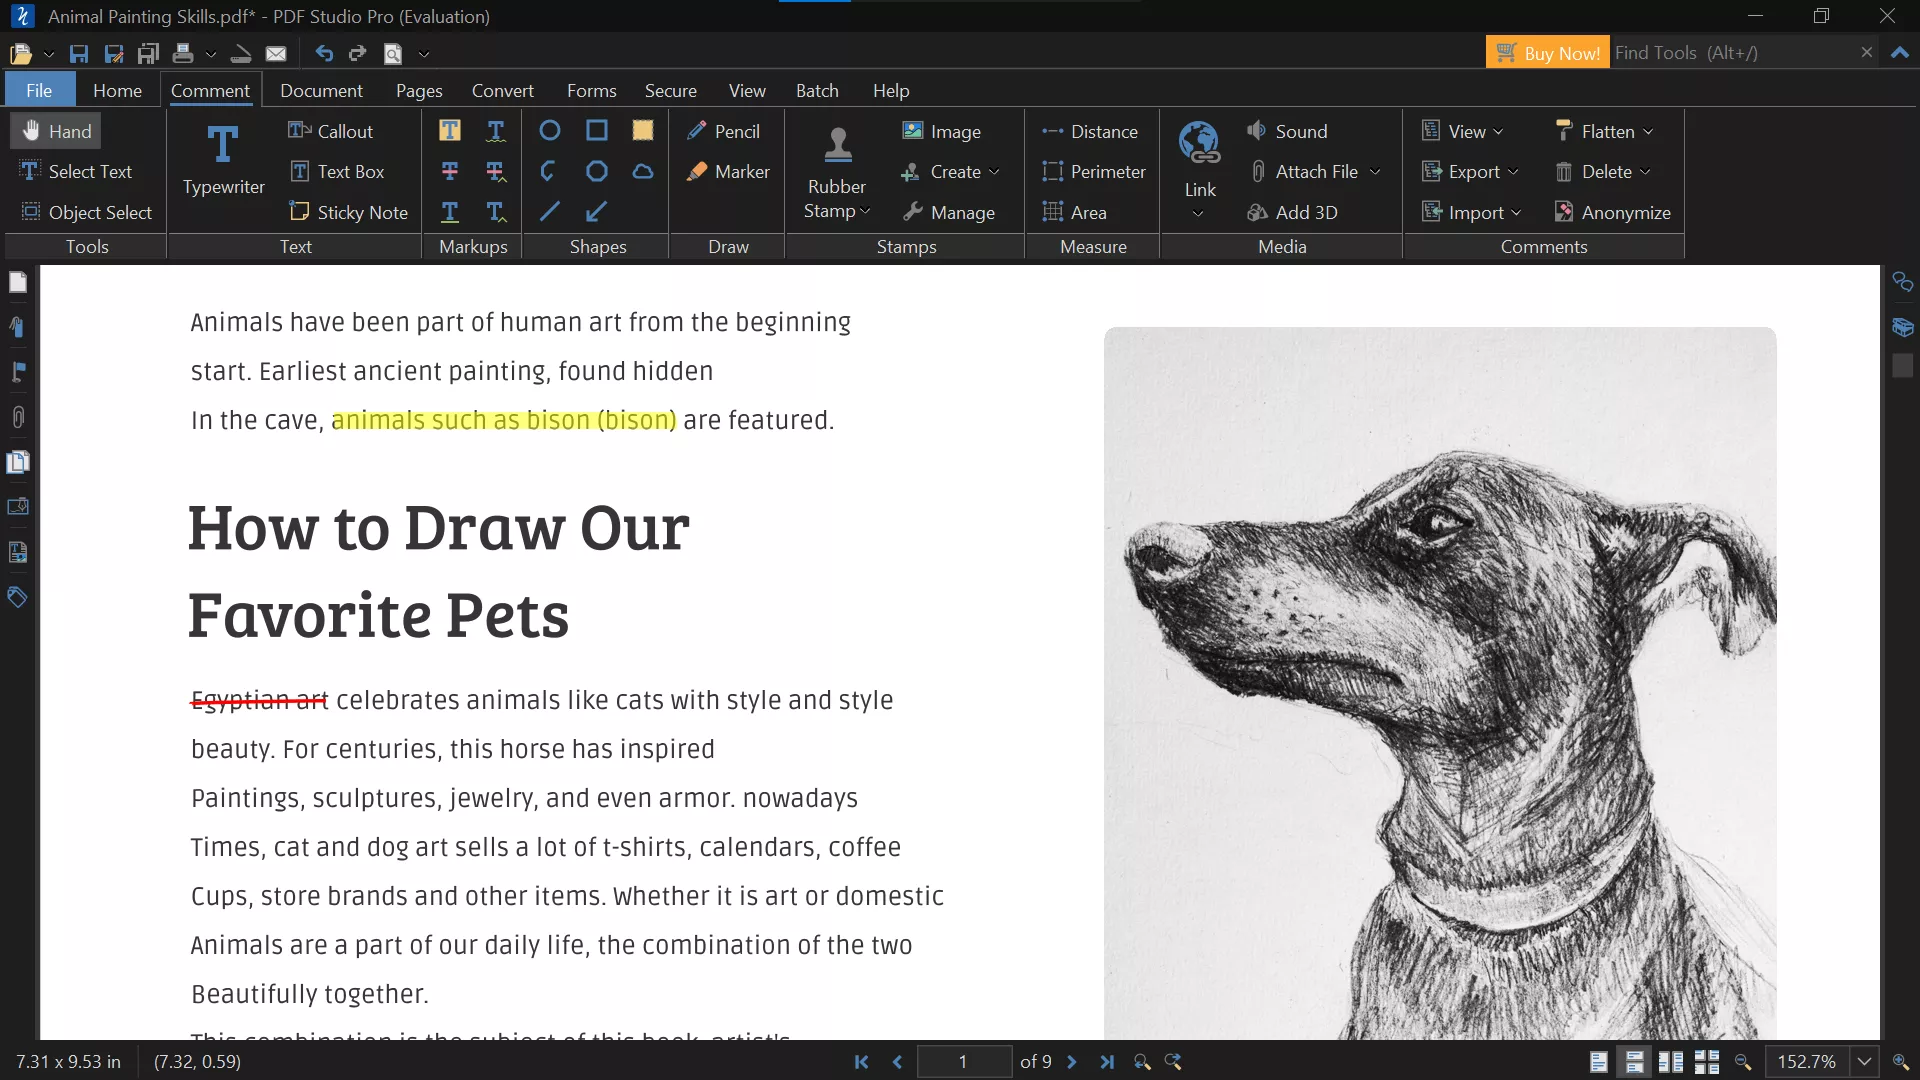Enable the Hand tool

coord(55,130)
